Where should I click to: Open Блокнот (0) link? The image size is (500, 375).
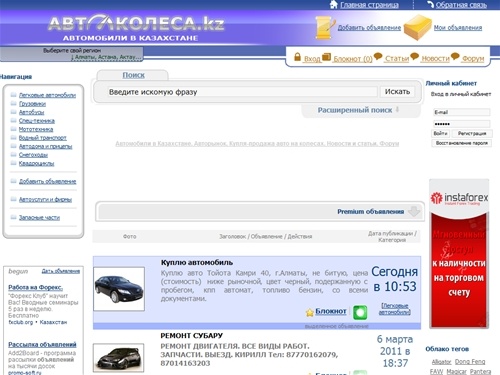point(353,59)
